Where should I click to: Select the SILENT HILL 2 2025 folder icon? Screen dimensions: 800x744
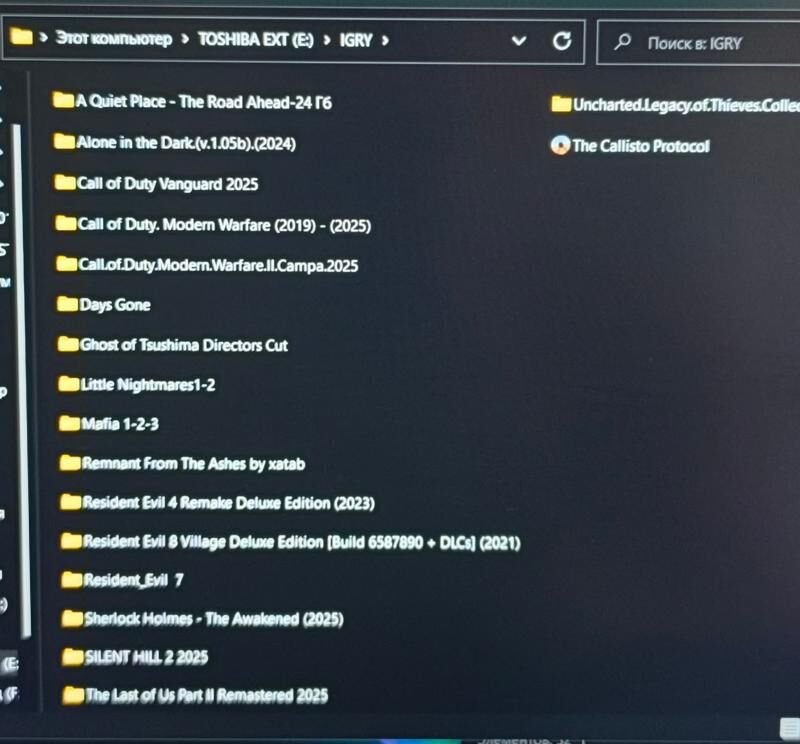(73, 657)
